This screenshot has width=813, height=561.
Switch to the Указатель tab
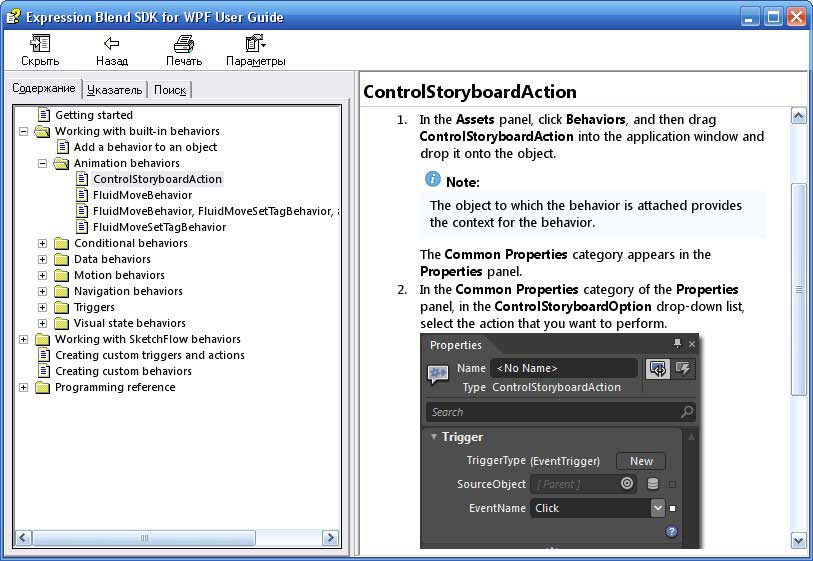pyautogui.click(x=115, y=90)
